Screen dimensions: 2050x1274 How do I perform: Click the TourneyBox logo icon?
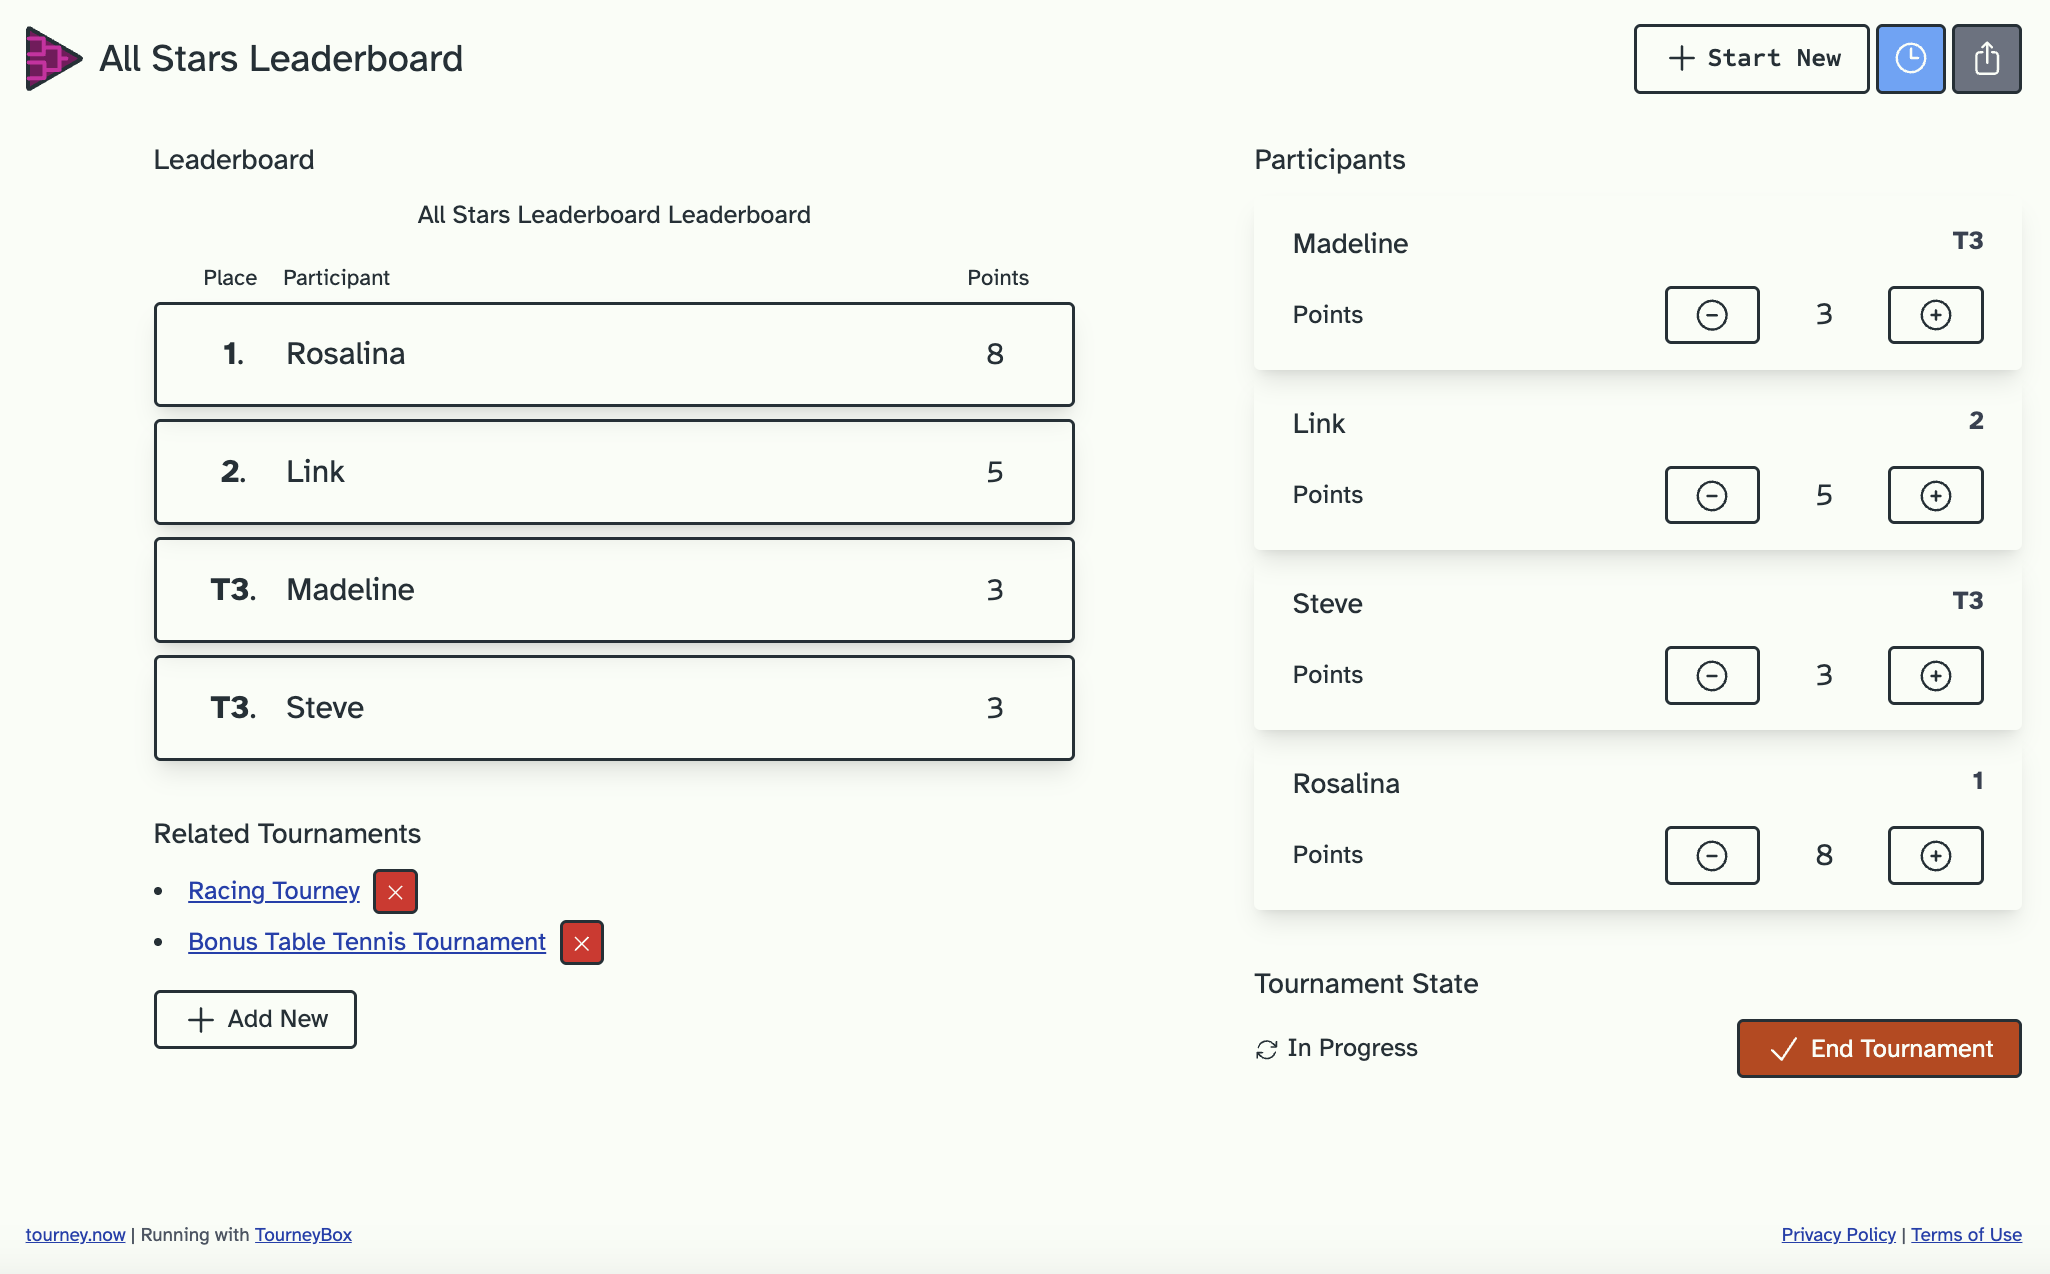coord(52,58)
